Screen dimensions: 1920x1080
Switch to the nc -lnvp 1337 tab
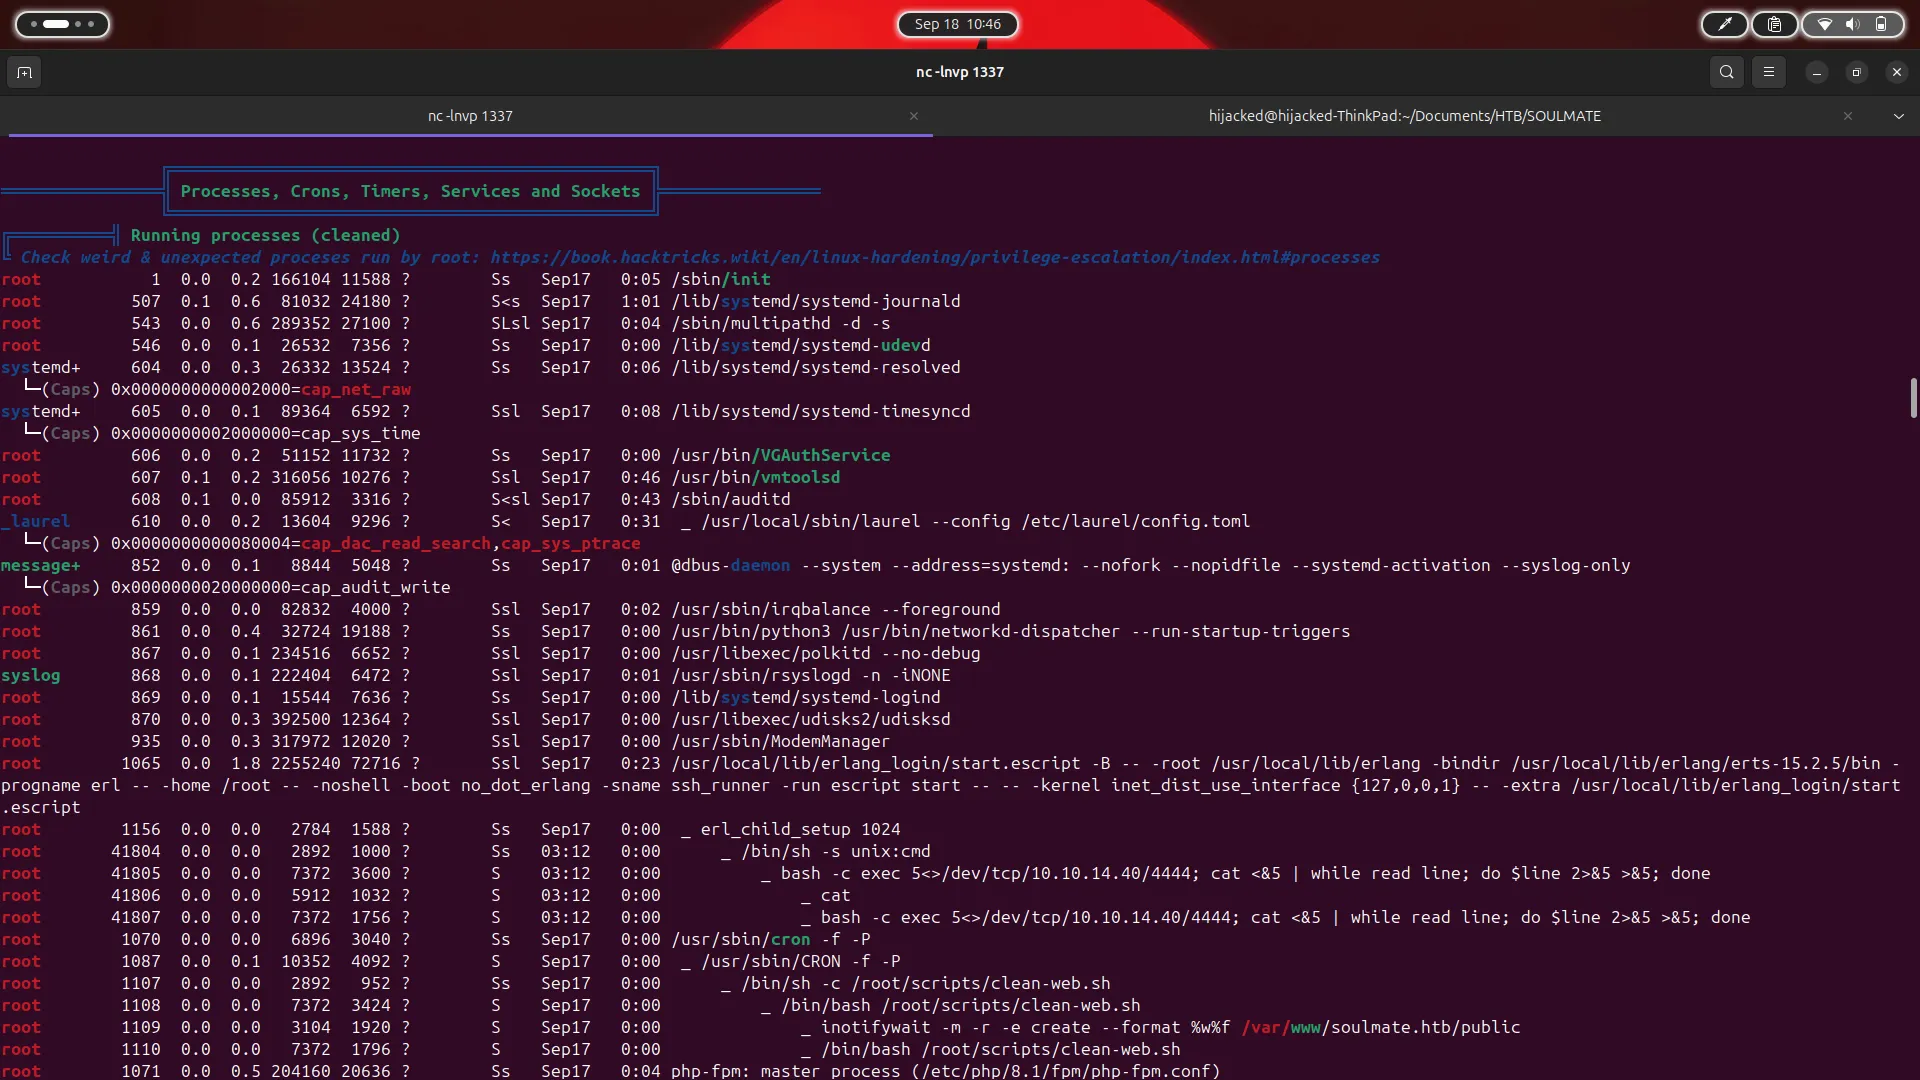coord(470,116)
